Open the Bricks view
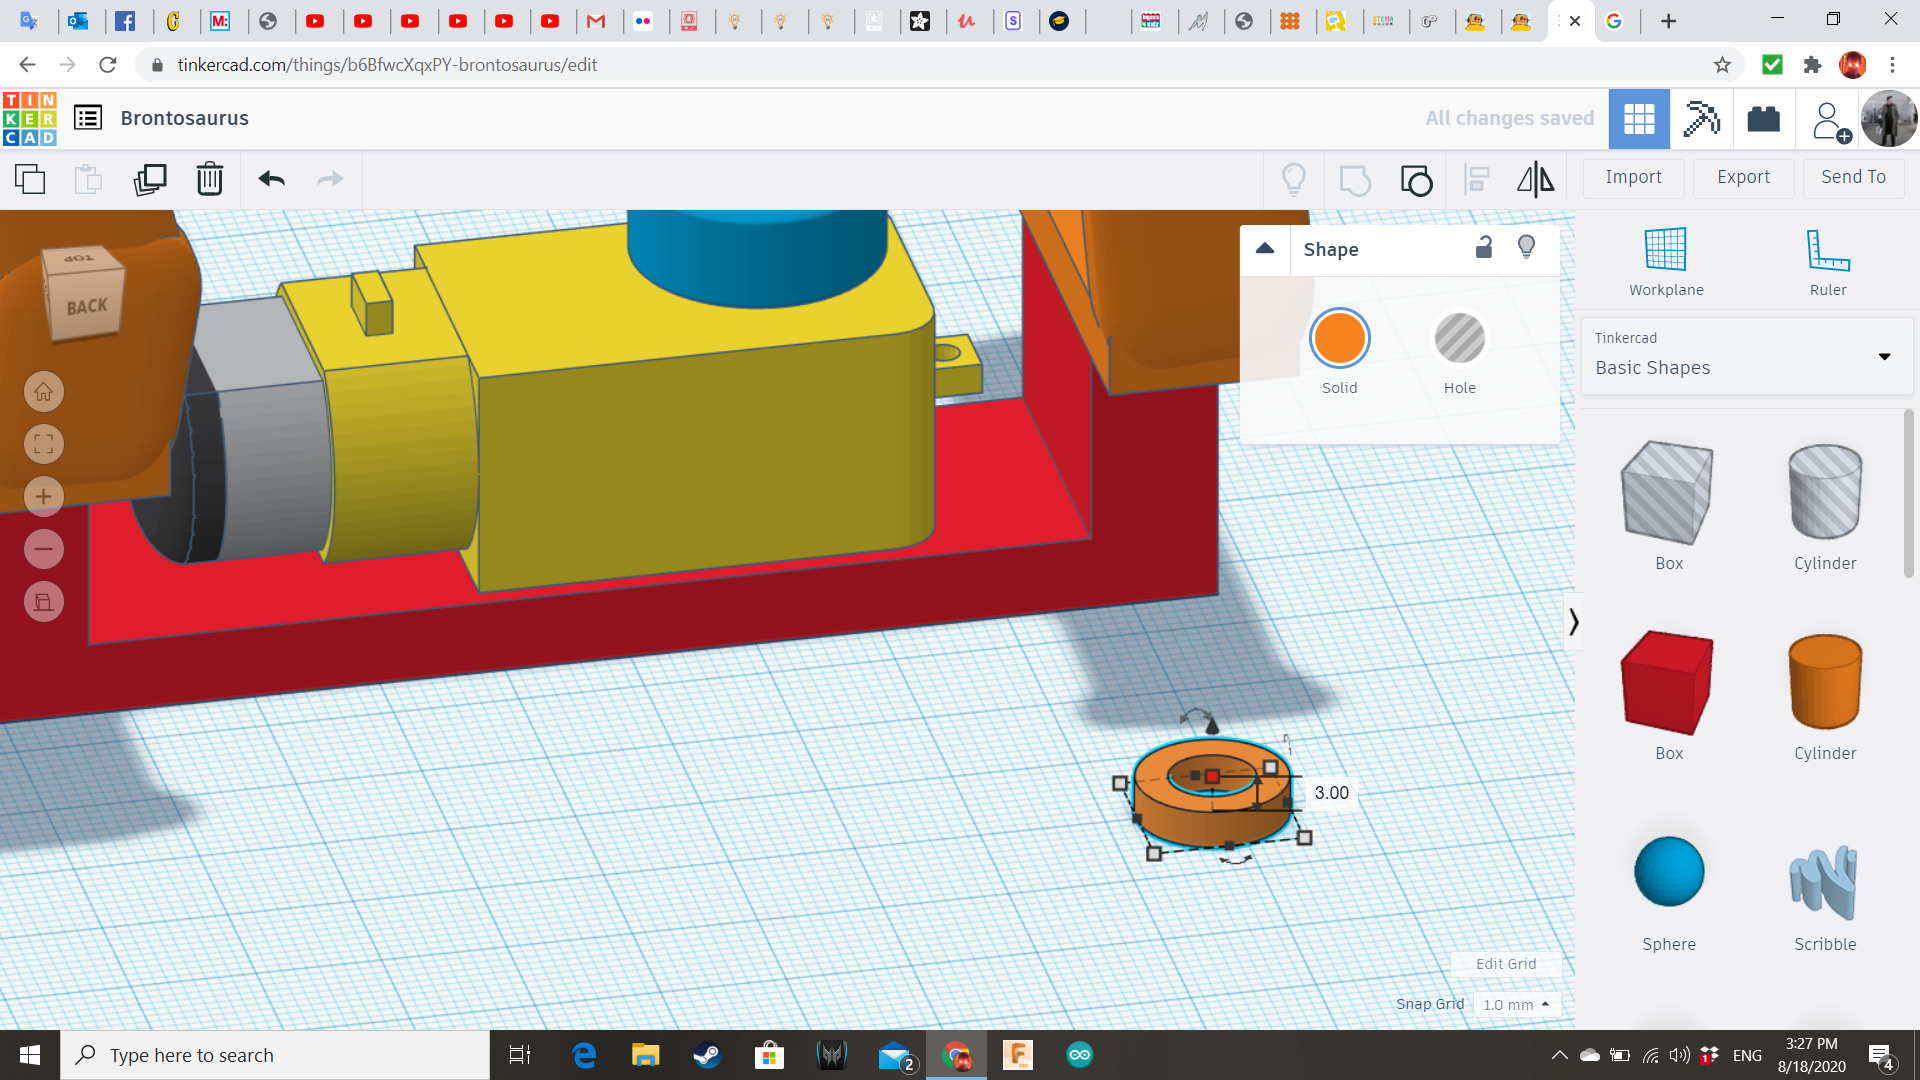1920x1080 pixels. click(x=1763, y=118)
